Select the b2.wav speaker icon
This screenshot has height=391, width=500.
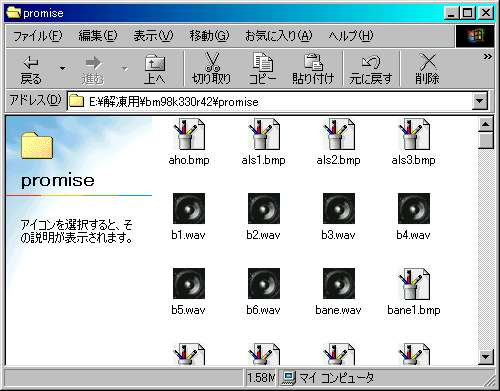click(x=264, y=209)
